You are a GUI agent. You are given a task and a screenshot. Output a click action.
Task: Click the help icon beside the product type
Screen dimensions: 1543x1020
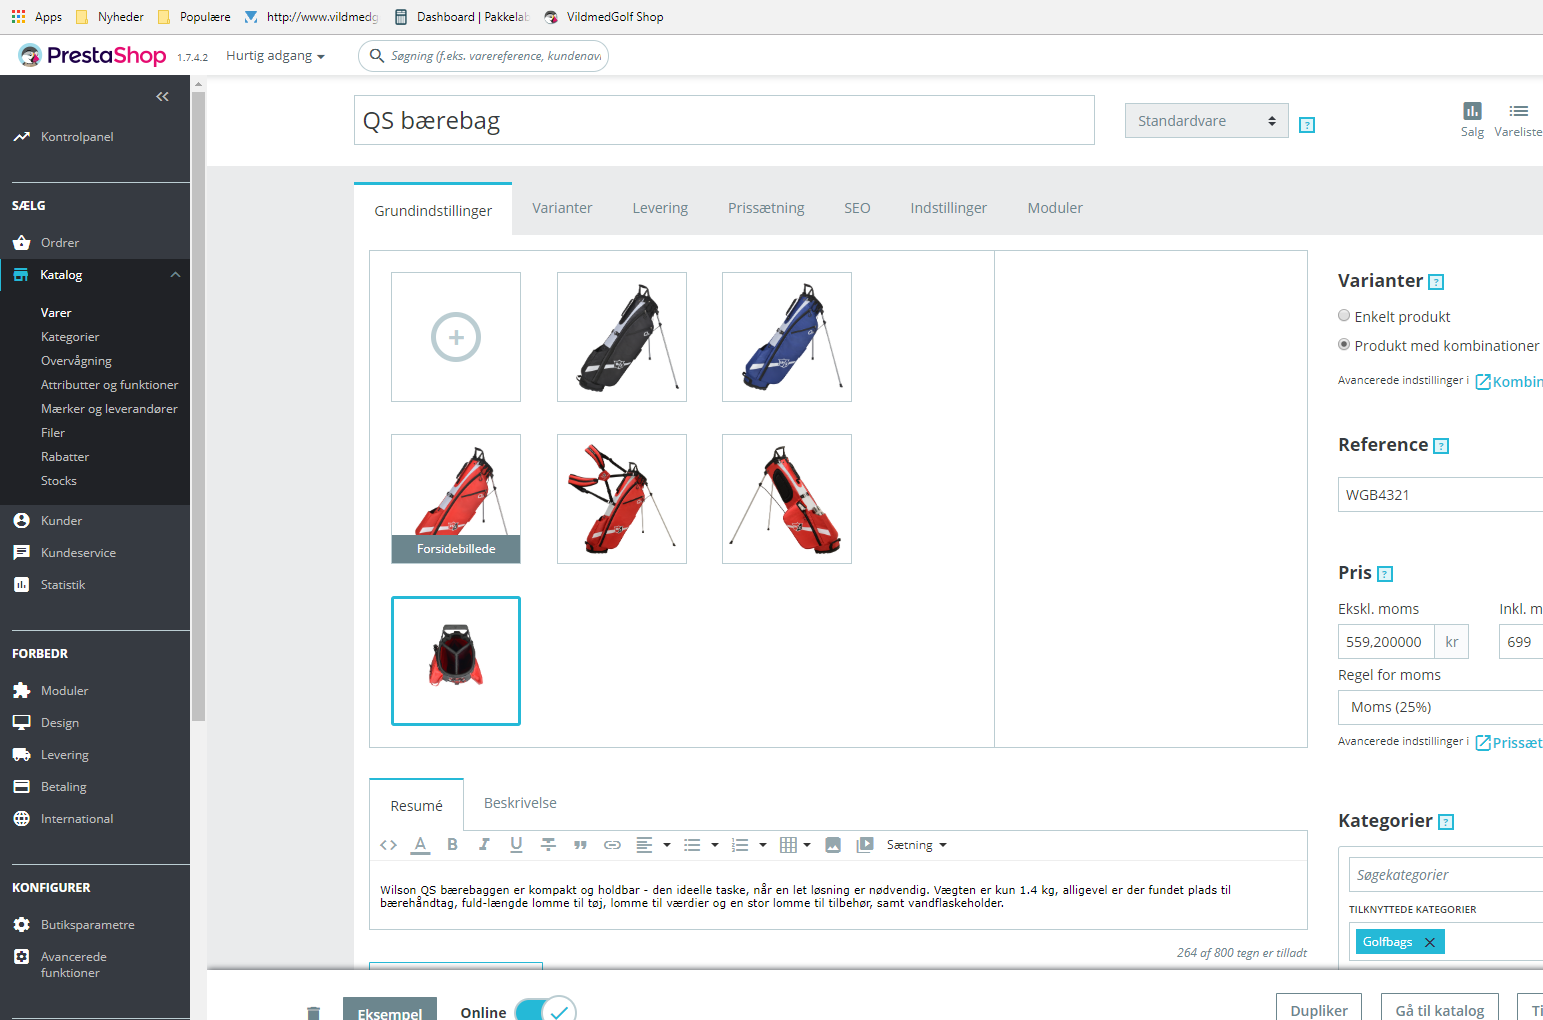[x=1307, y=125]
